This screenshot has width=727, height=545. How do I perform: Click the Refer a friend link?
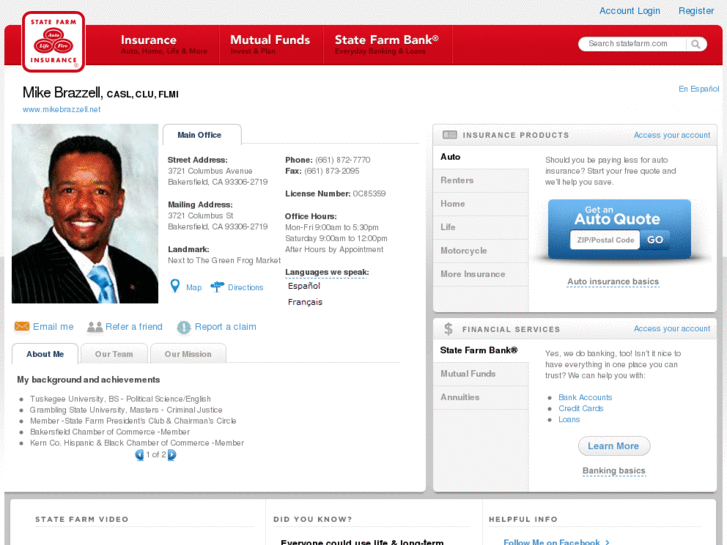[x=134, y=327]
